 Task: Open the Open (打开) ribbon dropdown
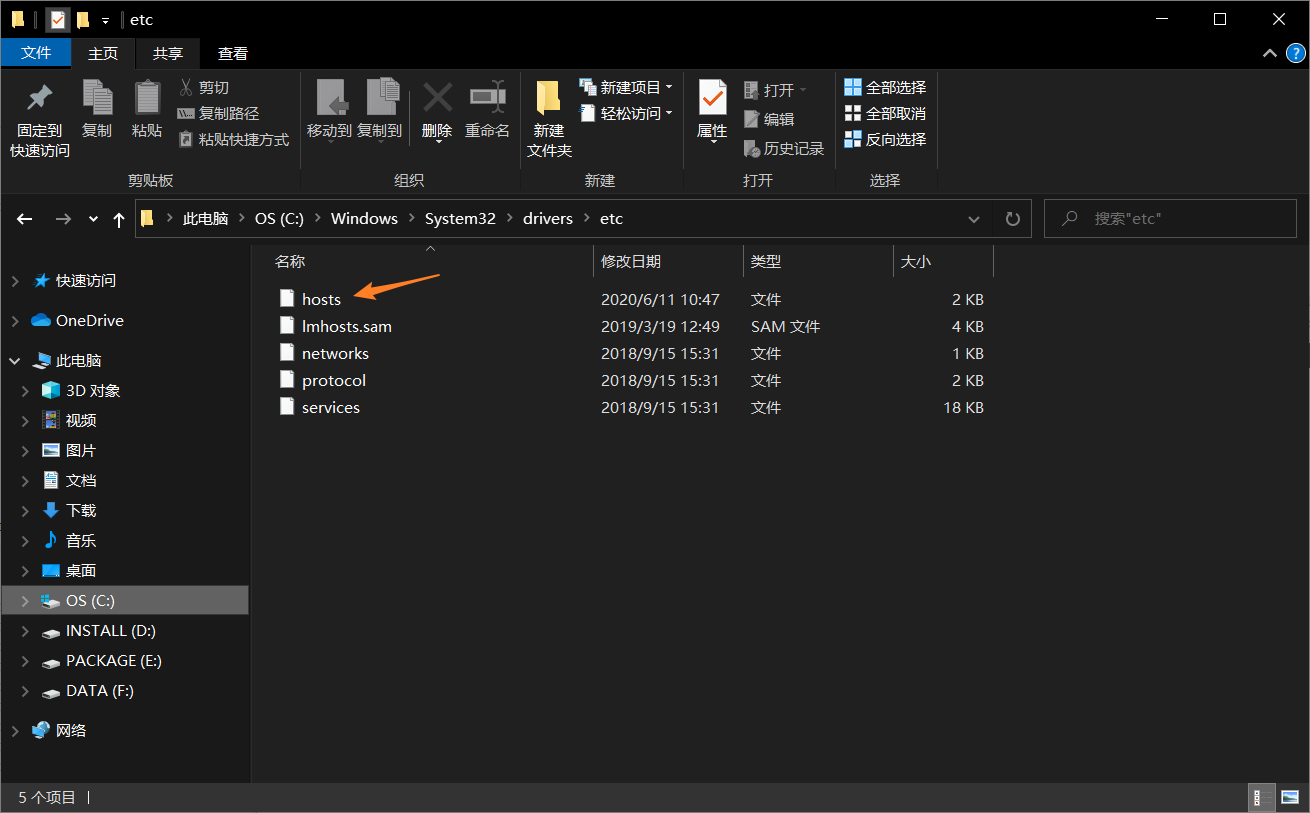pyautogui.click(x=775, y=90)
